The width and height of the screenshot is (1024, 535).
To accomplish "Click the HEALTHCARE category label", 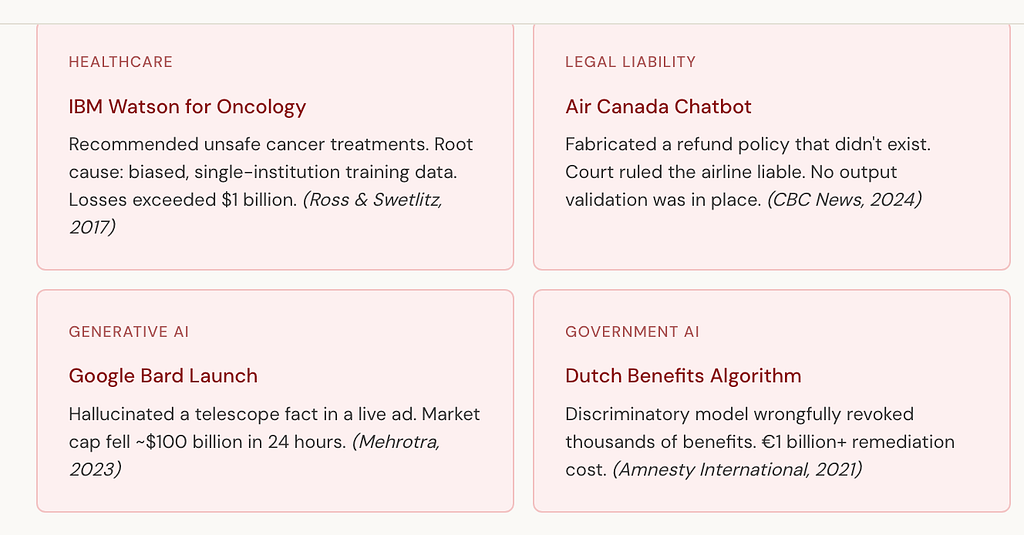I will [x=121, y=62].
